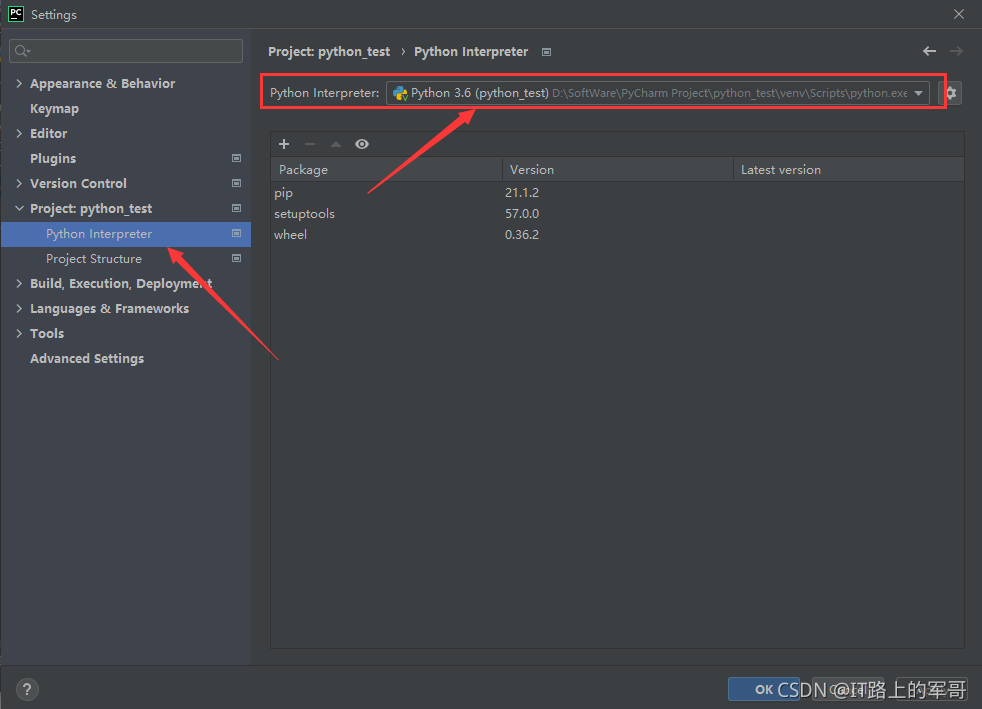This screenshot has width=982, height=709.
Task: Click version 0.36.2 of wheel
Action: (x=522, y=235)
